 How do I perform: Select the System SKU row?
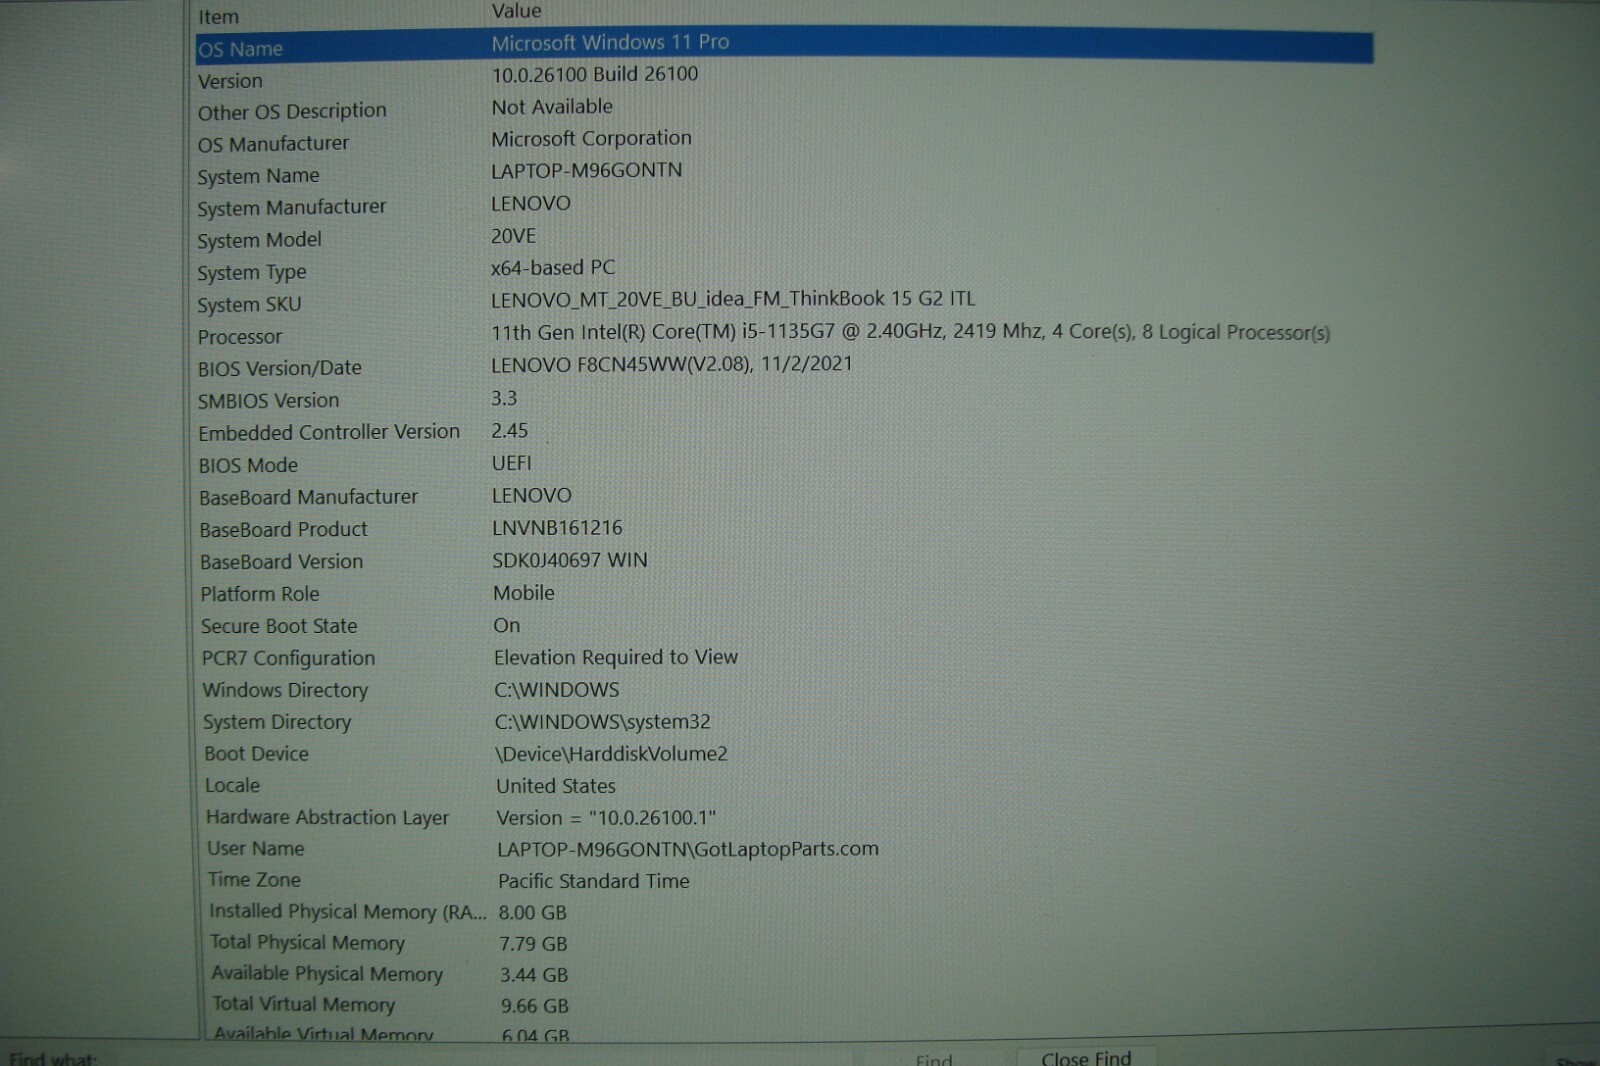(x=249, y=304)
